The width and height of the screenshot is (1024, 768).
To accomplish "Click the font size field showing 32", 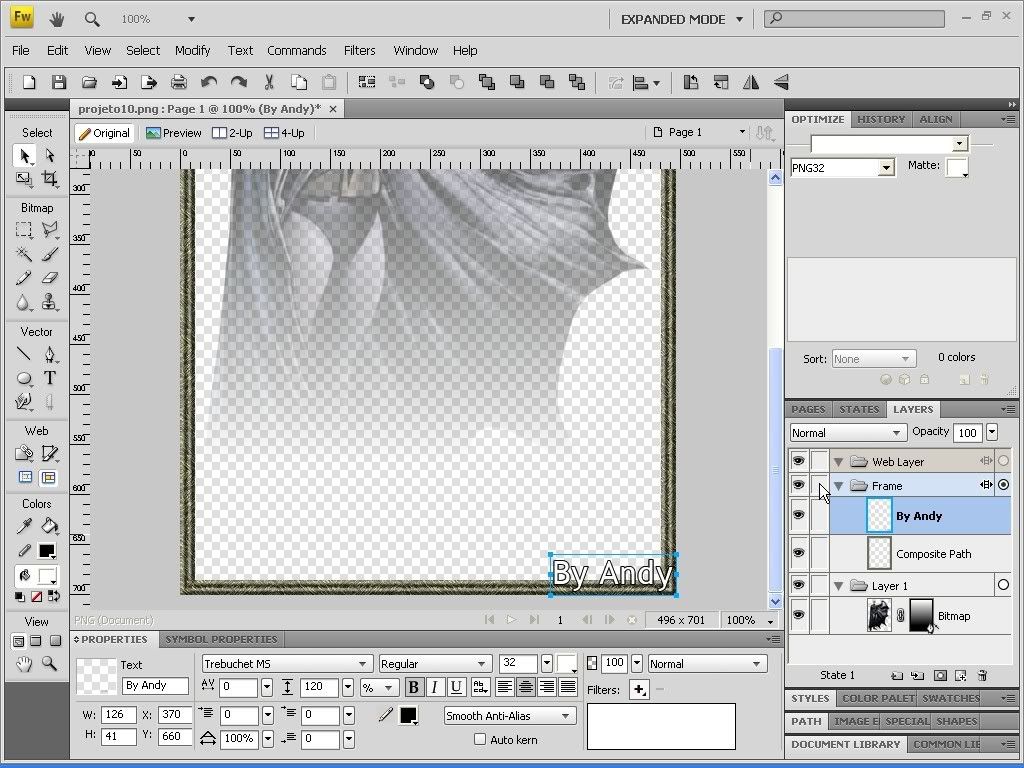I will tap(518, 664).
